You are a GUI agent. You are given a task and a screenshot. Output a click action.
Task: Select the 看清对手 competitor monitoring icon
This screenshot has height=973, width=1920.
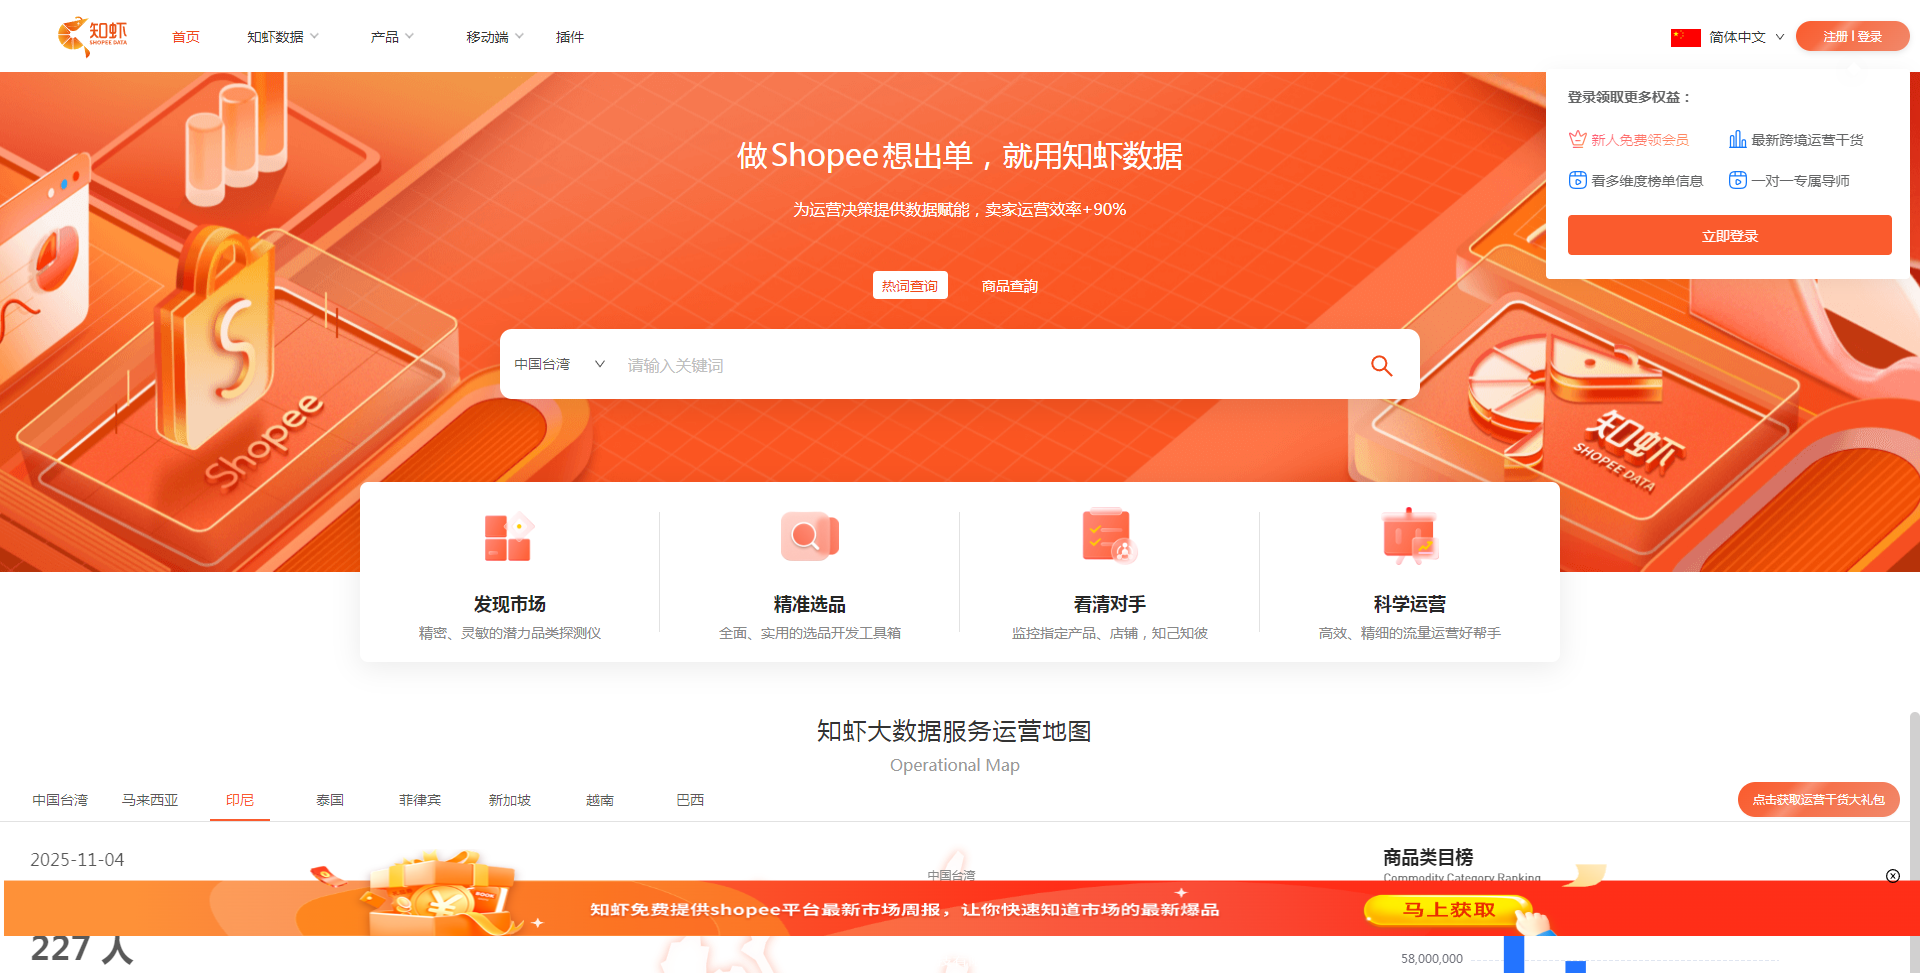1107,537
